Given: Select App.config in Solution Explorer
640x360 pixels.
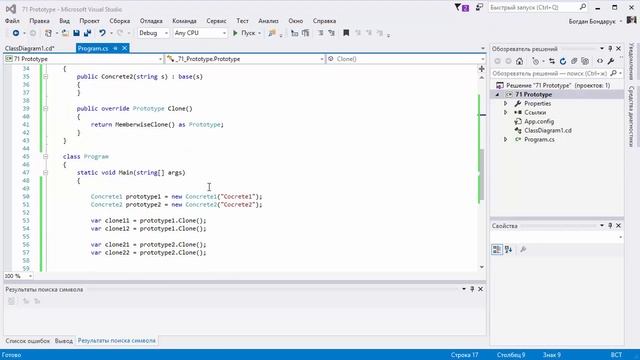Looking at the screenshot, I should coord(539,122).
